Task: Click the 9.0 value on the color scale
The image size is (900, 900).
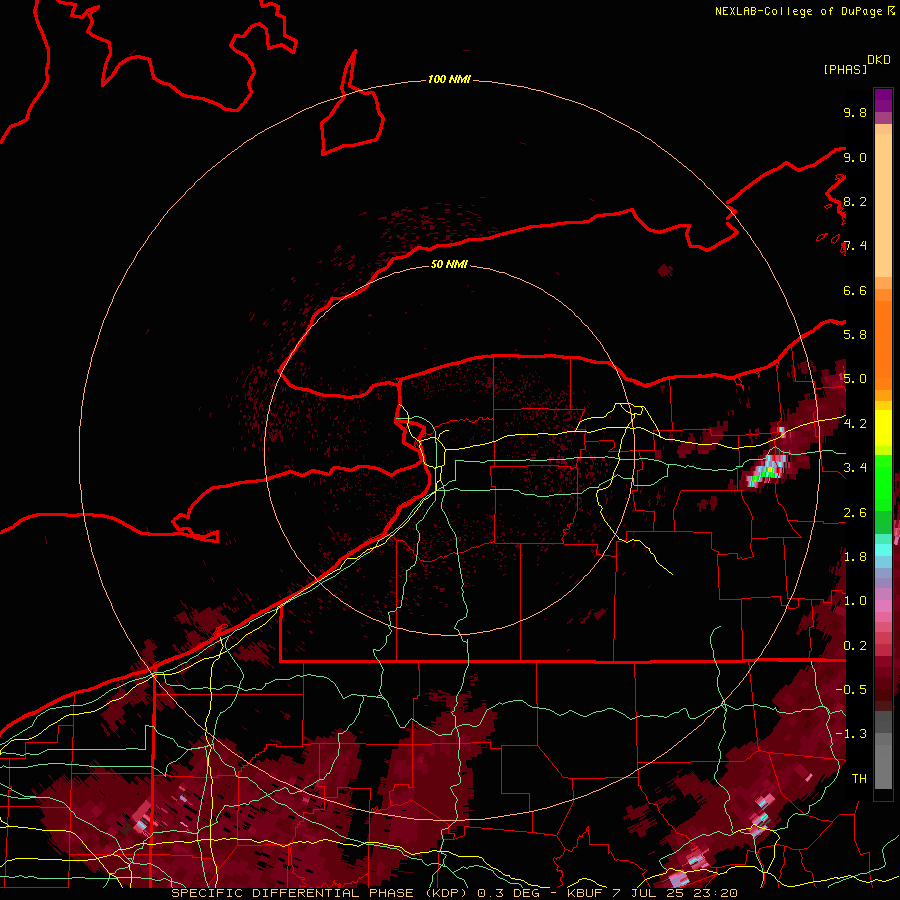Action: tap(855, 157)
